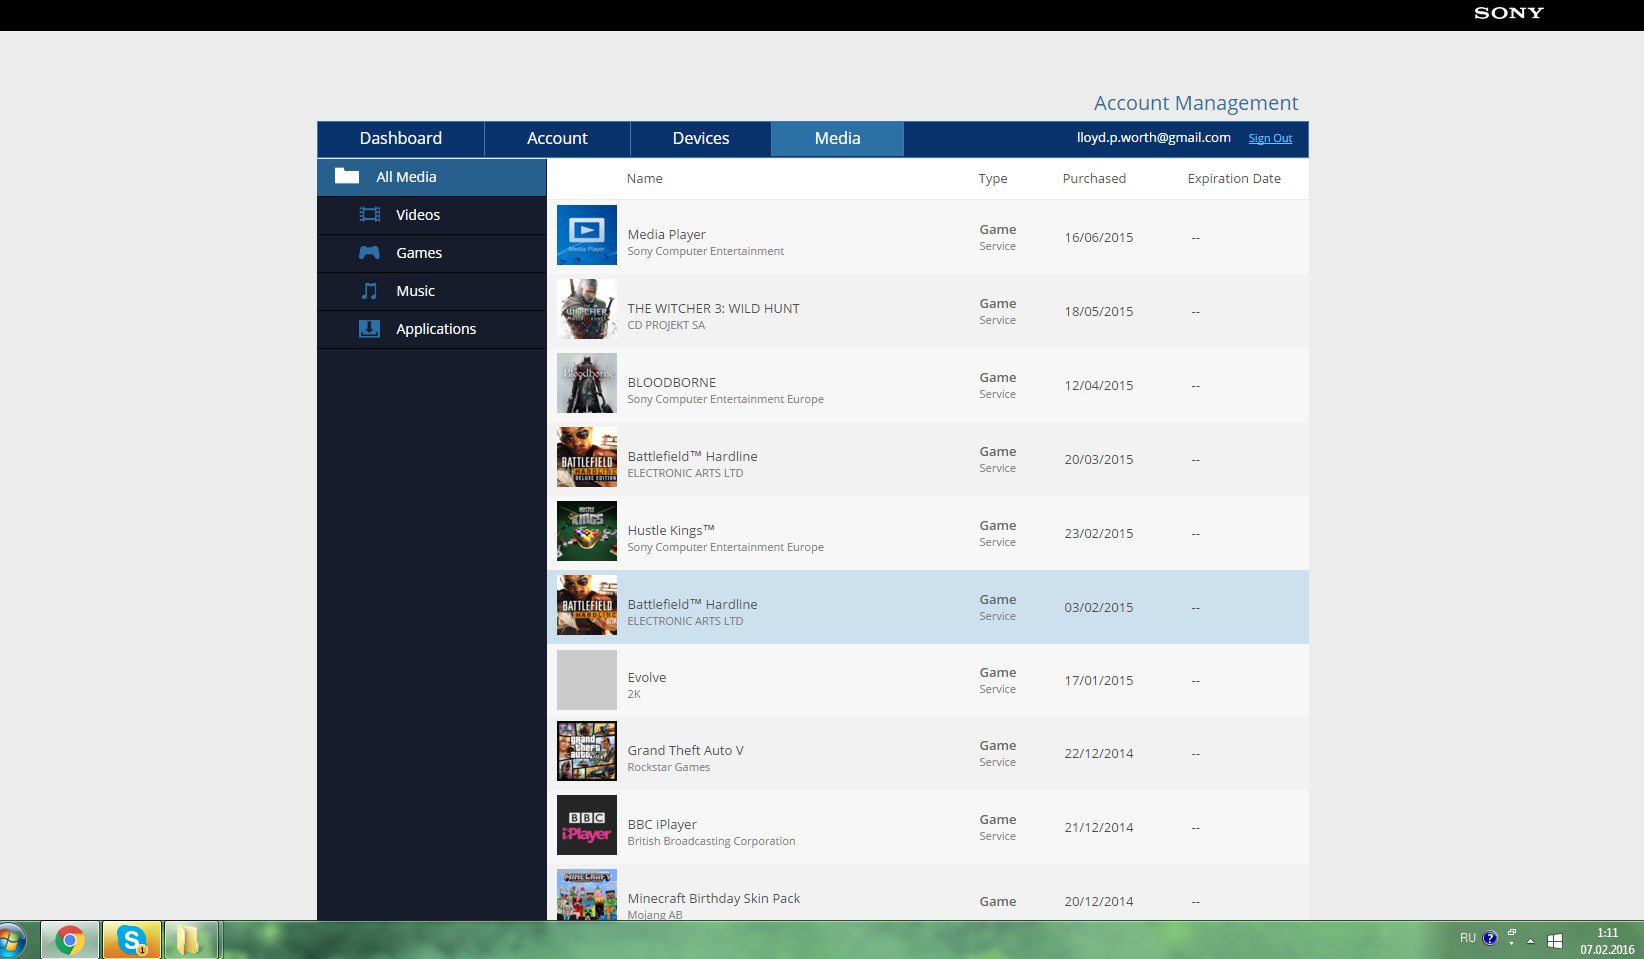
Task: Click THE WITCHER 3: WILD HUNT title
Action: tap(713, 308)
